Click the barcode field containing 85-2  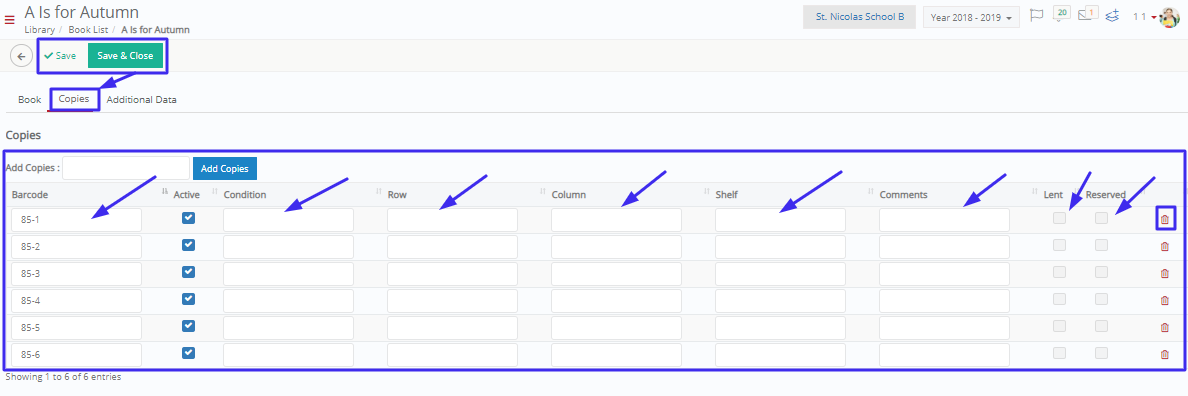(77, 247)
